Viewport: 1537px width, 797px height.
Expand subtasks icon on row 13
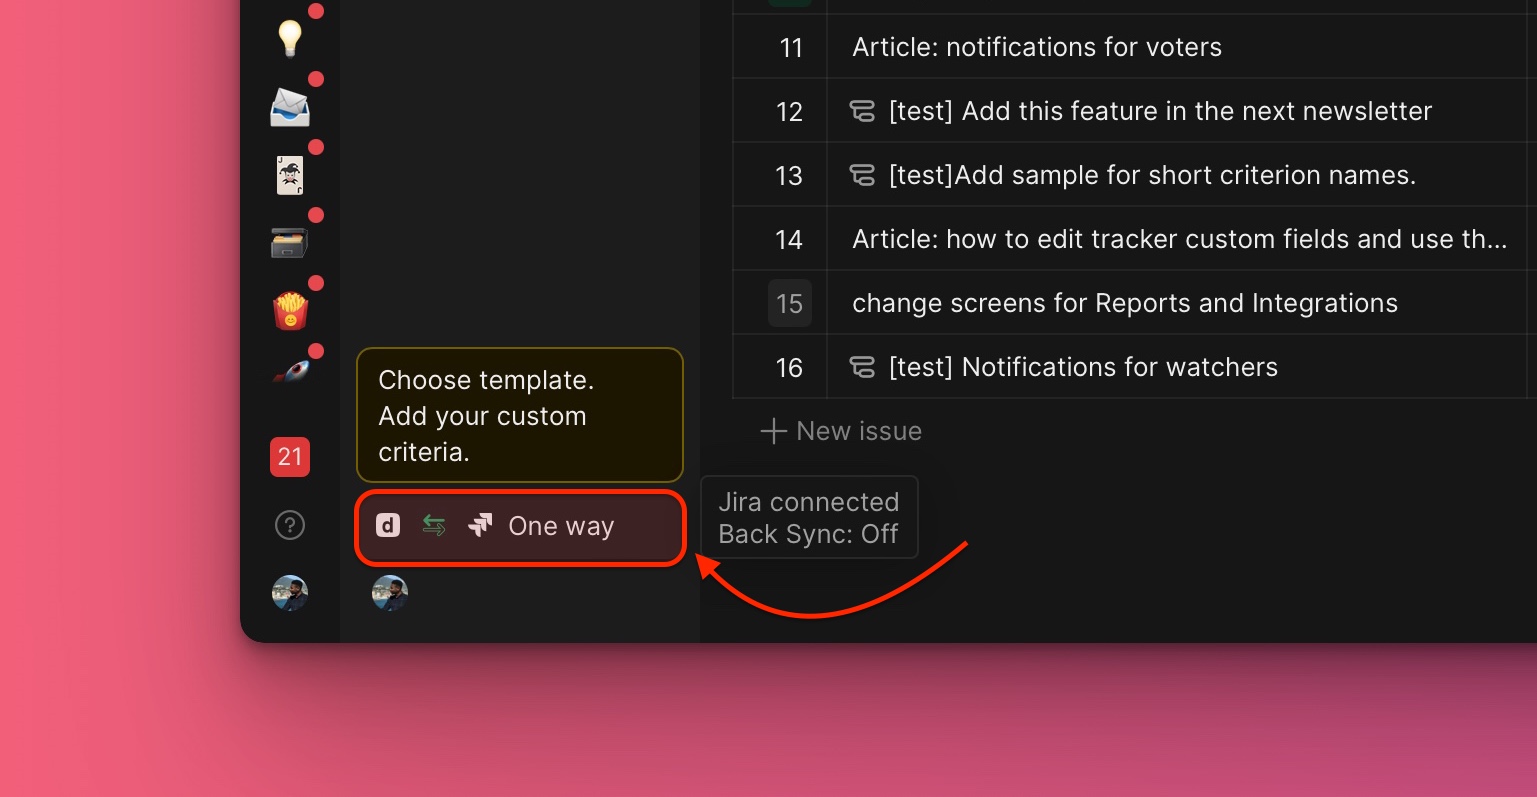pyautogui.click(x=862, y=175)
